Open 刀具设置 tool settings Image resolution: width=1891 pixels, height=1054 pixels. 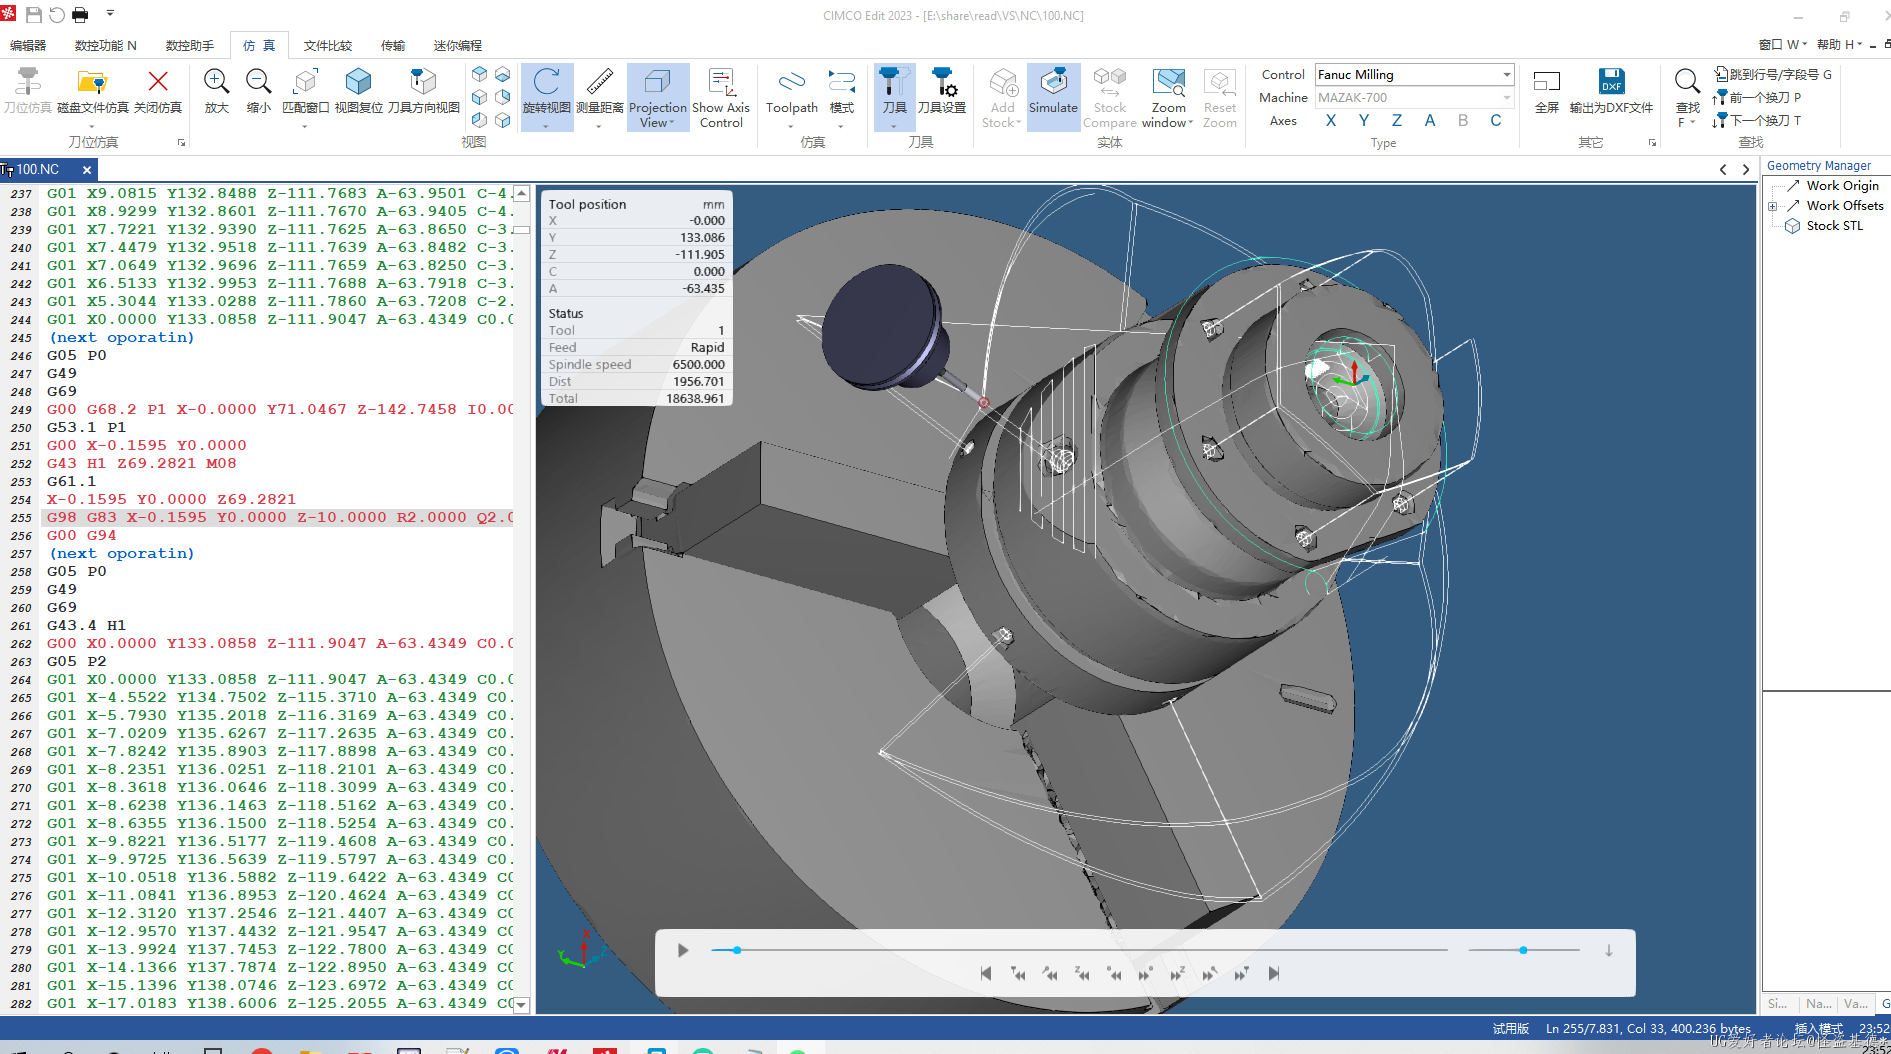[x=942, y=91]
